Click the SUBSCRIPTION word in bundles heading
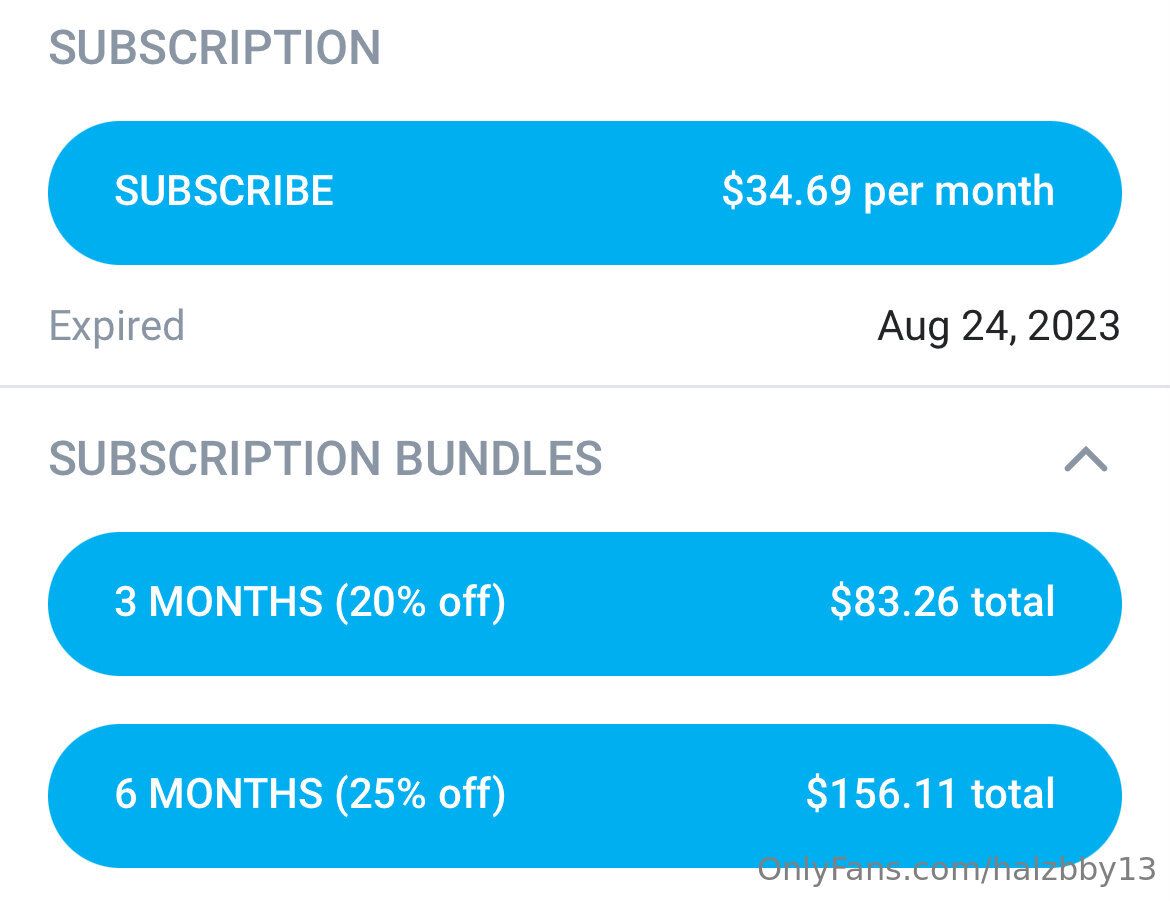Screen dimensions: 1170x901 pyautogui.click(x=215, y=459)
